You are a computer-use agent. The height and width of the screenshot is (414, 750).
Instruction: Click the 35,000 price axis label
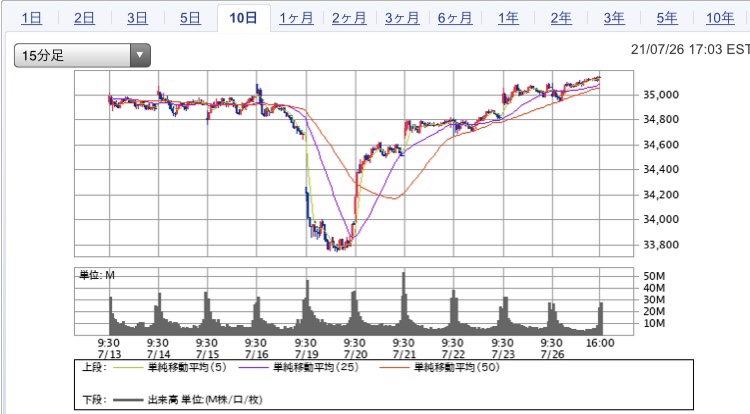pyautogui.click(x=661, y=95)
